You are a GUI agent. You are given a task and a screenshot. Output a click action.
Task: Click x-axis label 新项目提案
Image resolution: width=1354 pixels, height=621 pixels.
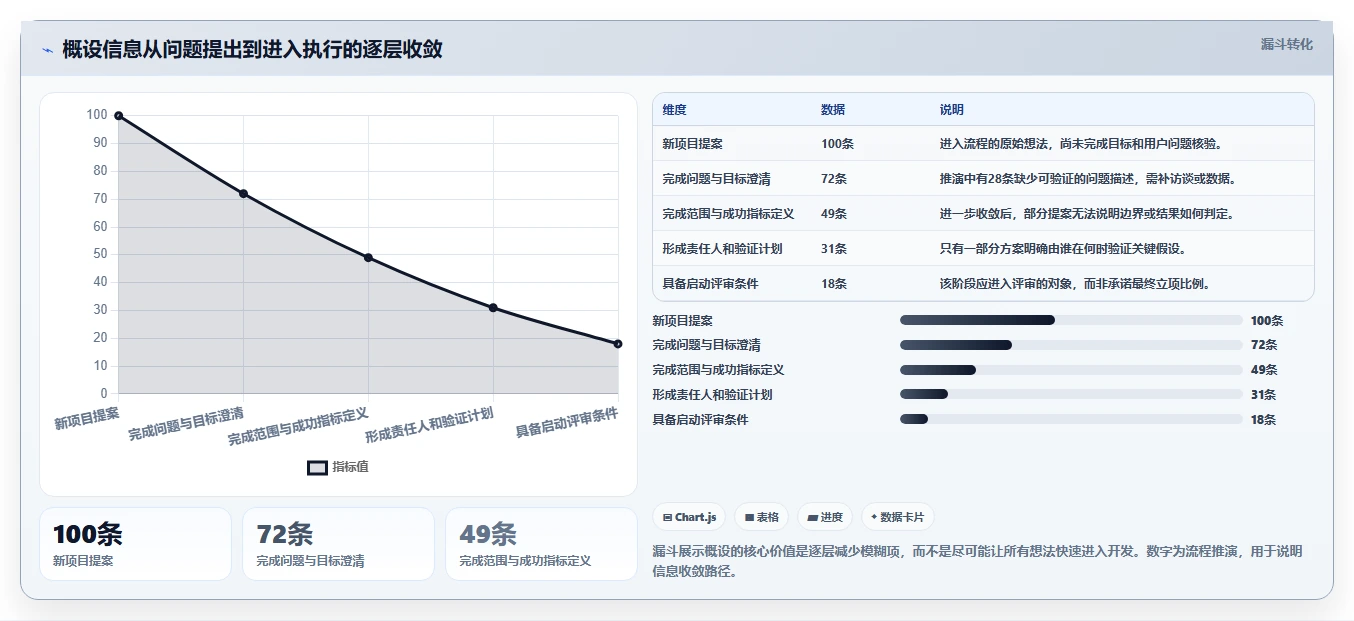tap(87, 417)
